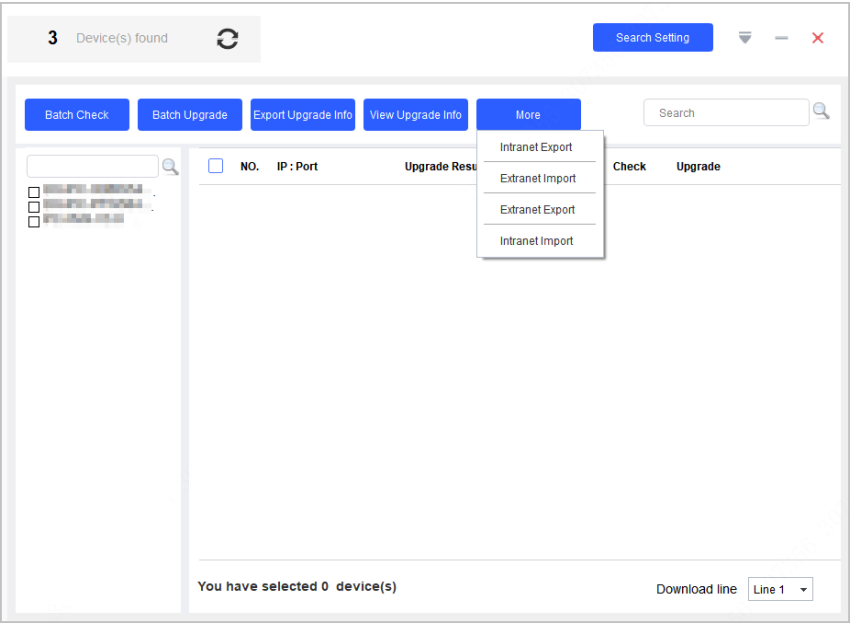Check the third device in the left tree
The height and width of the screenshot is (625, 852).
click(34, 222)
